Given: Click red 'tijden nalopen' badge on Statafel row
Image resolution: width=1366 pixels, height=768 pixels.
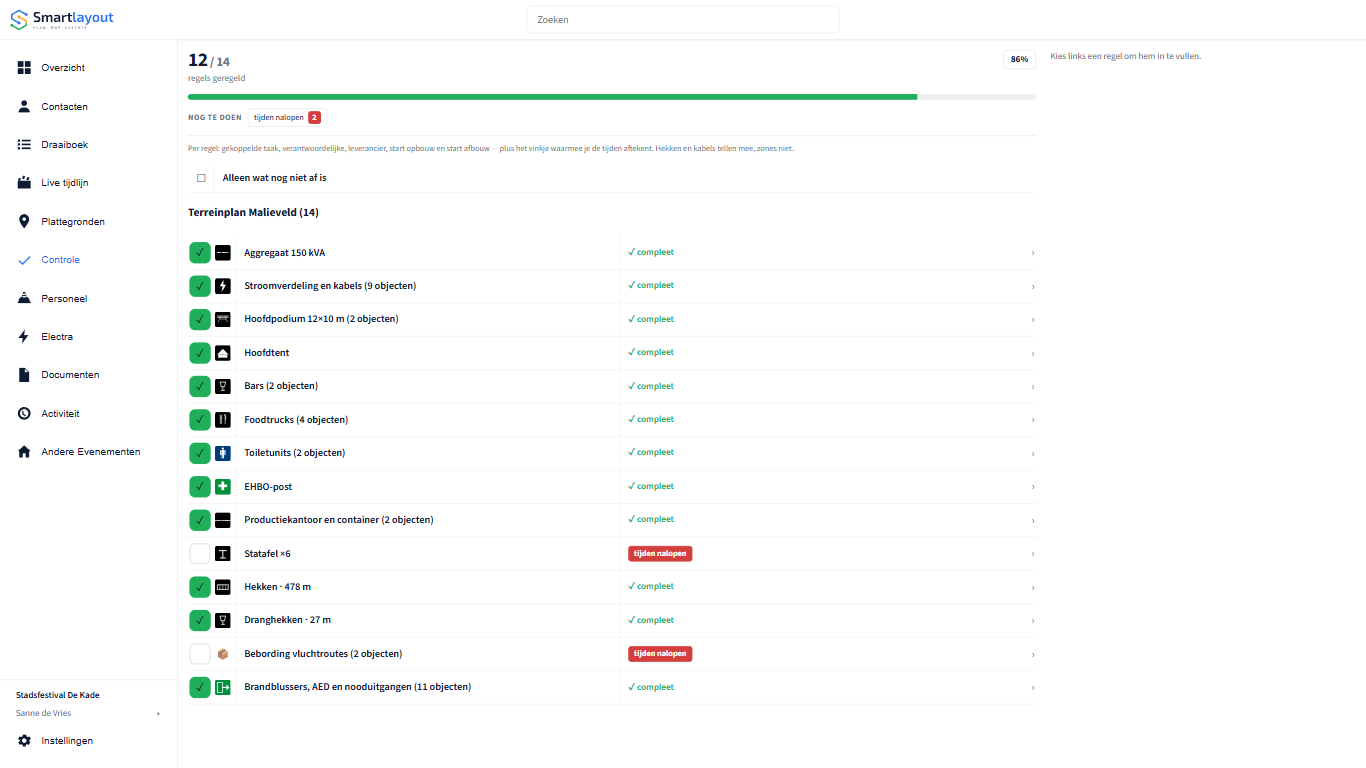Looking at the screenshot, I should 660,553.
